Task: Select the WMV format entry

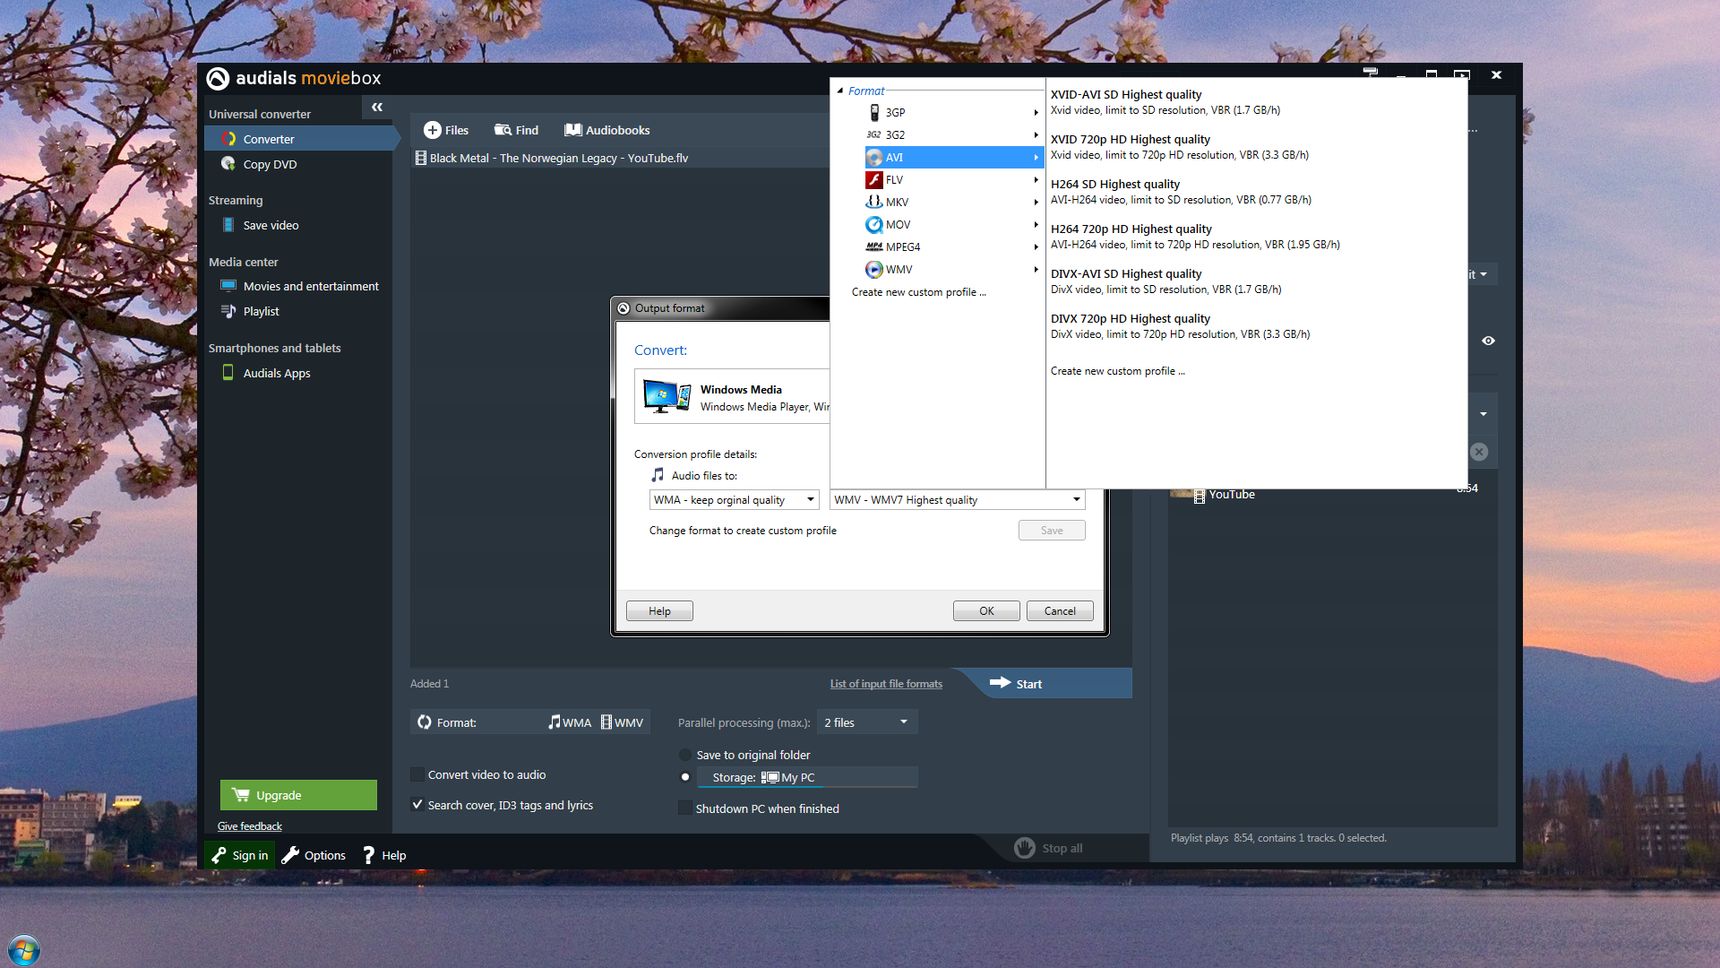Action: tap(952, 269)
